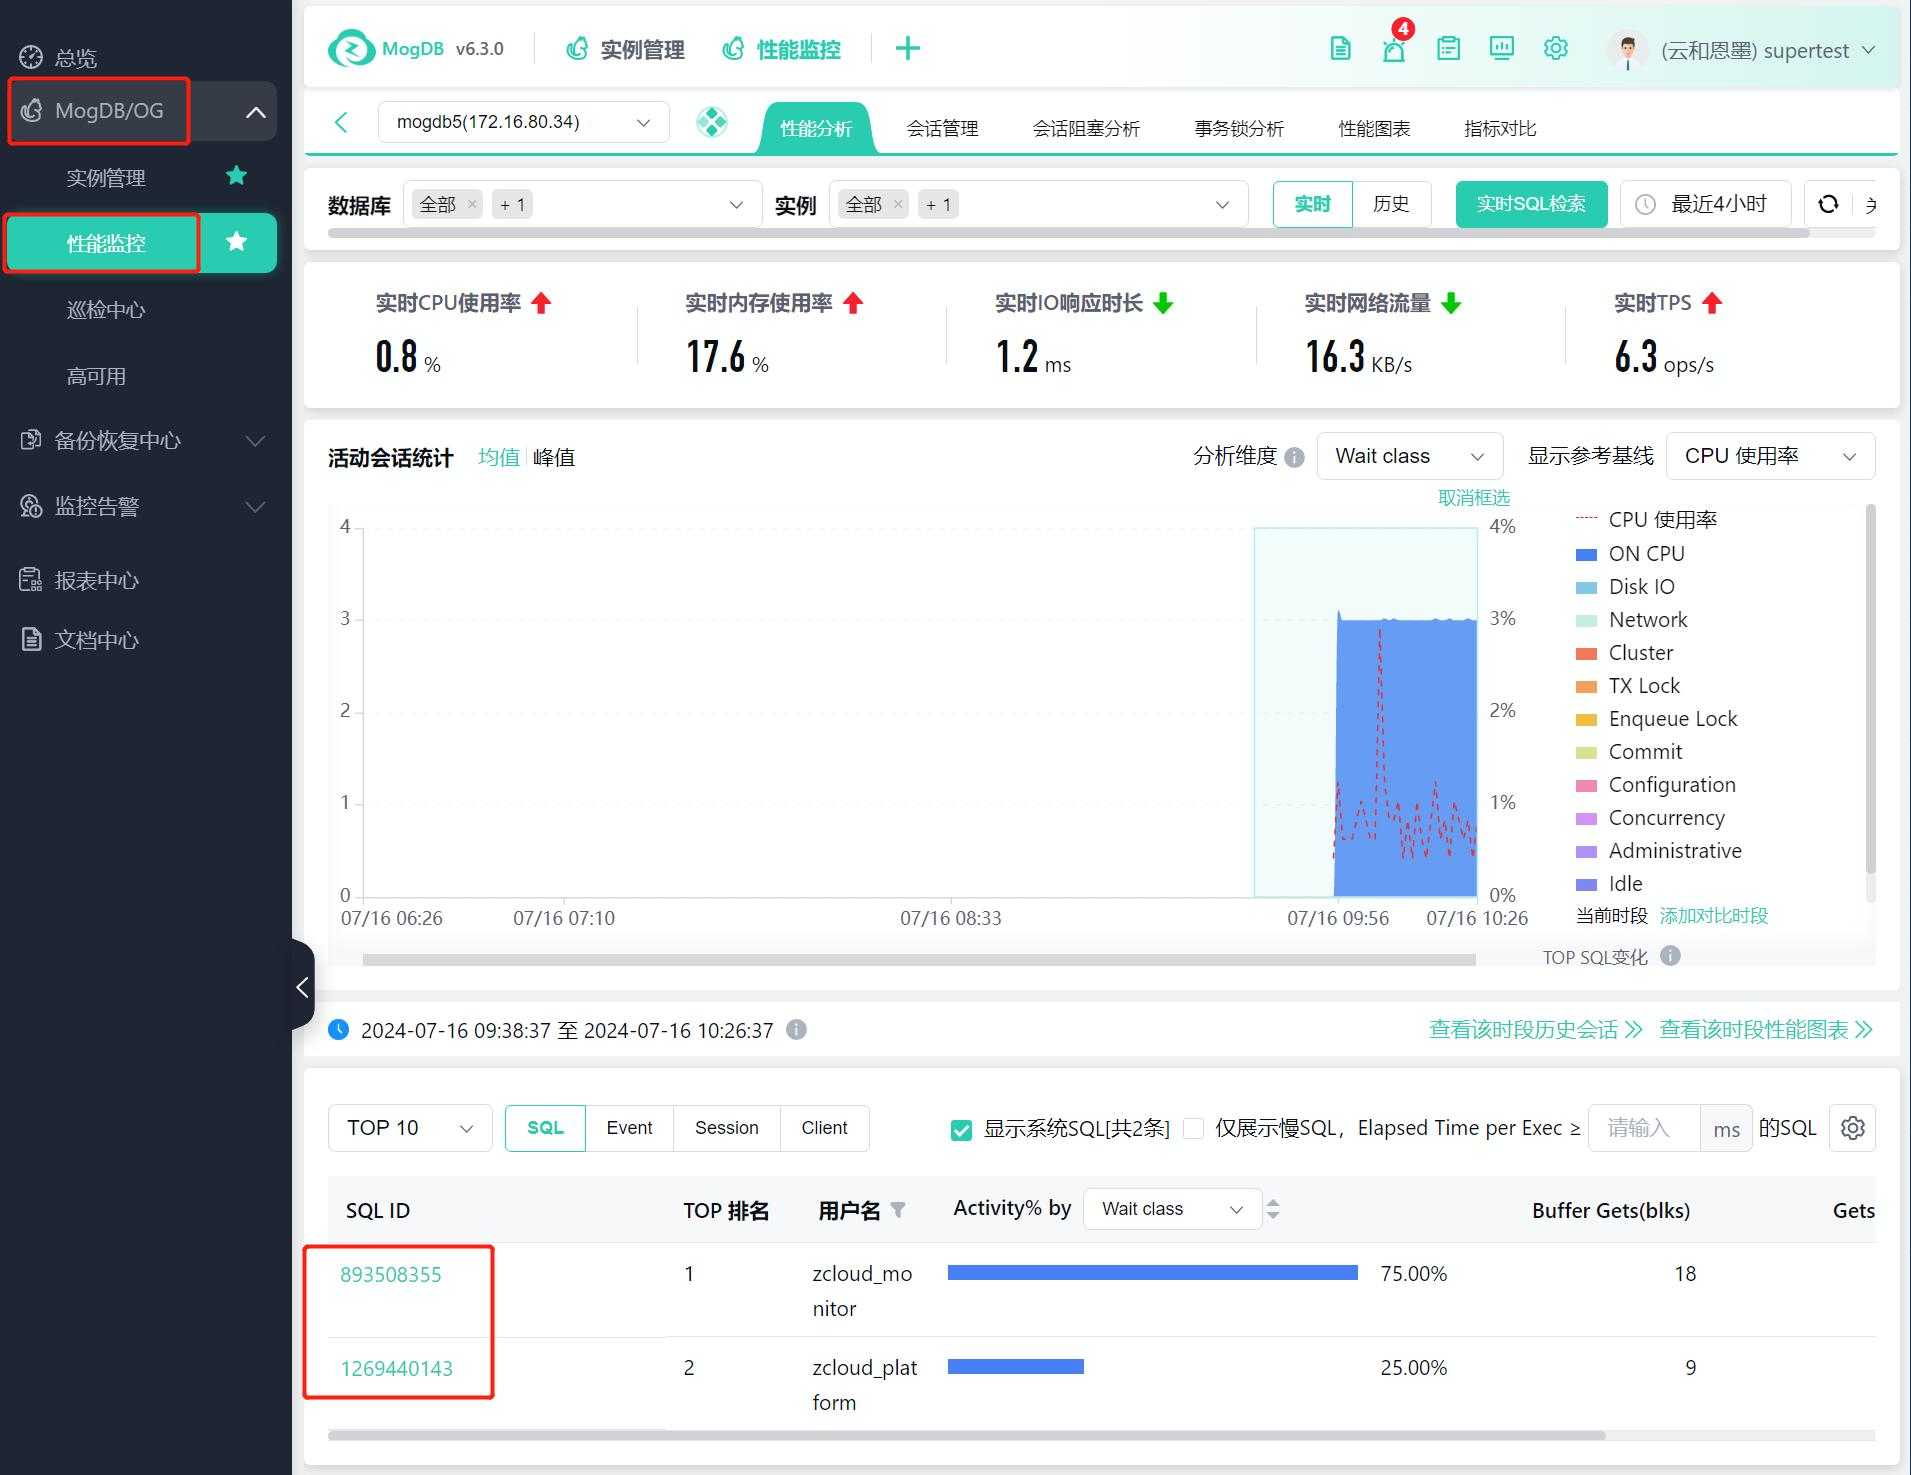Open SQL ID 1269440143
Image resolution: width=1911 pixels, height=1475 pixels.
(x=396, y=1368)
